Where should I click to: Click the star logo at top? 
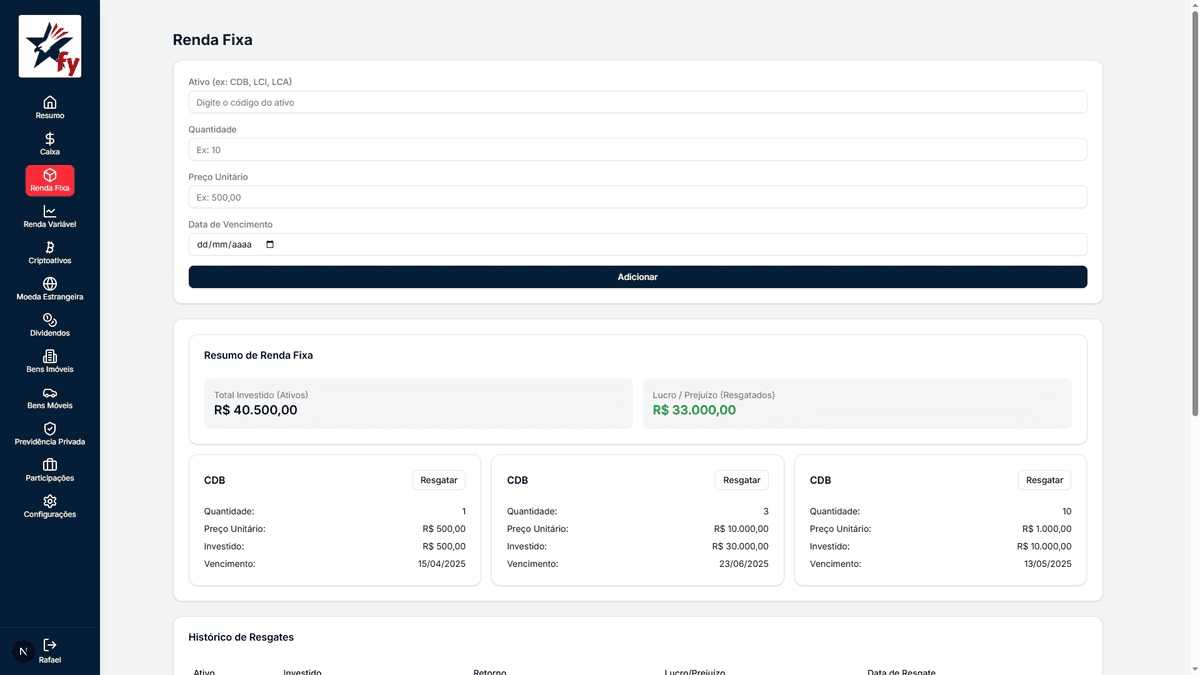50,46
